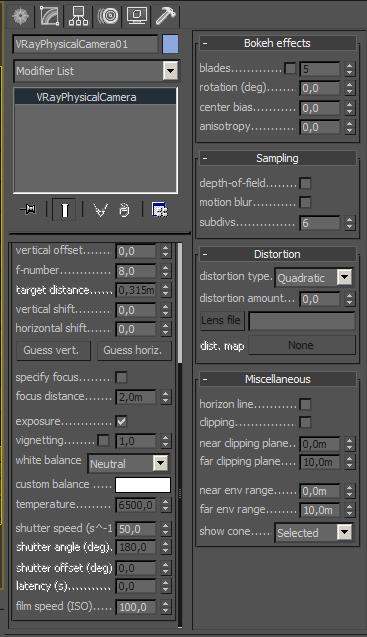Image resolution: width=367 pixels, height=637 pixels.
Task: Open the custom balance white swatch
Action: tap(143, 485)
